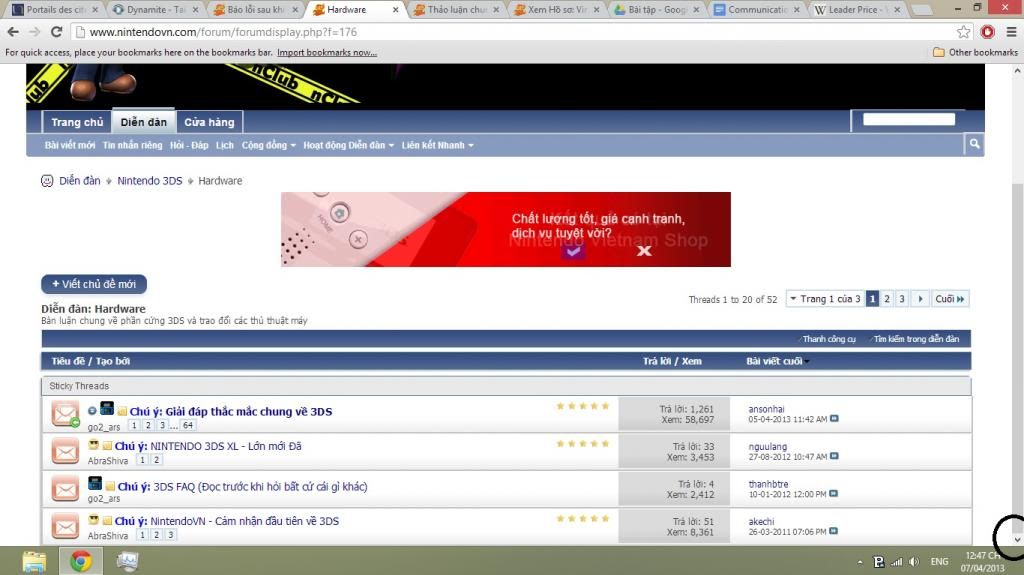Bookmark this page with the star icon

coord(963,31)
